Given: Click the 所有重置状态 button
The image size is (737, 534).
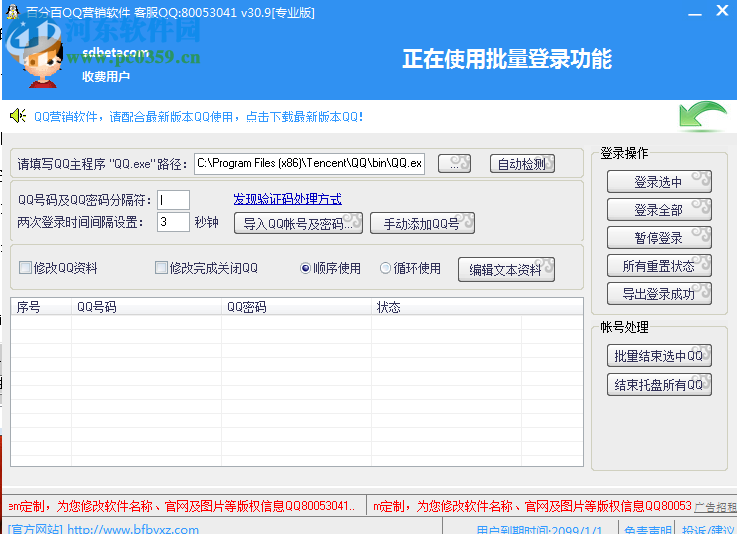Looking at the screenshot, I should [x=659, y=266].
